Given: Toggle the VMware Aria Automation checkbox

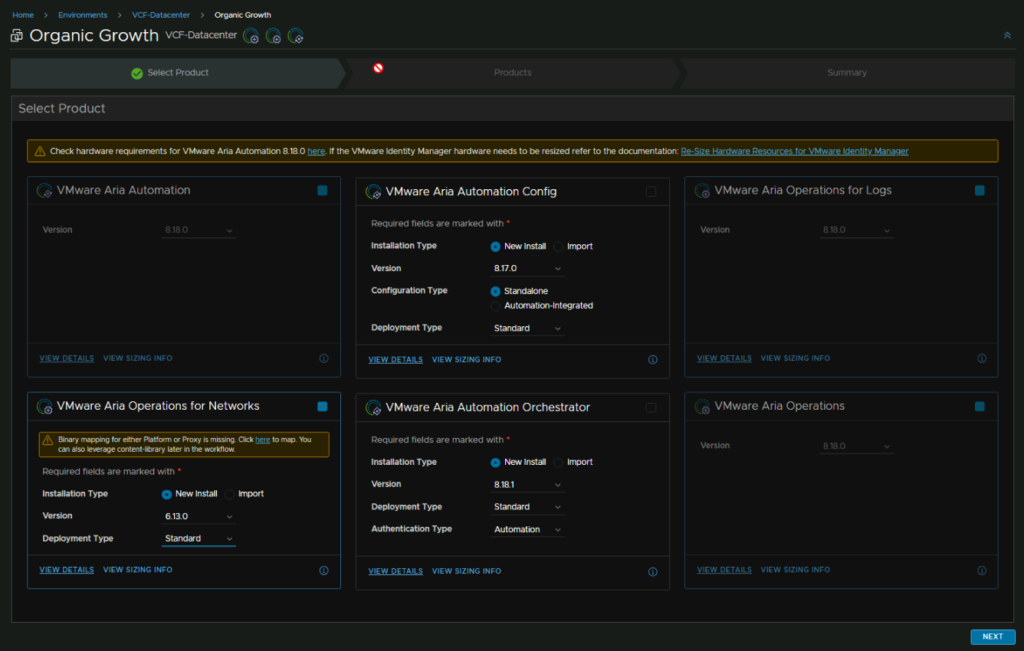Looking at the screenshot, I should 323,191.
